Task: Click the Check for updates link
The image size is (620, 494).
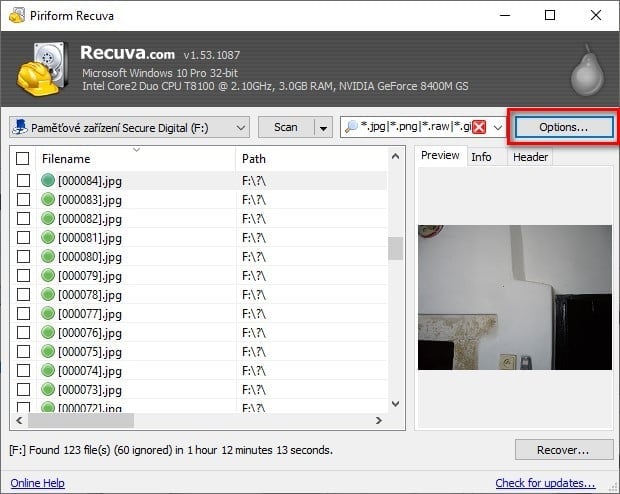Action: click(x=545, y=483)
